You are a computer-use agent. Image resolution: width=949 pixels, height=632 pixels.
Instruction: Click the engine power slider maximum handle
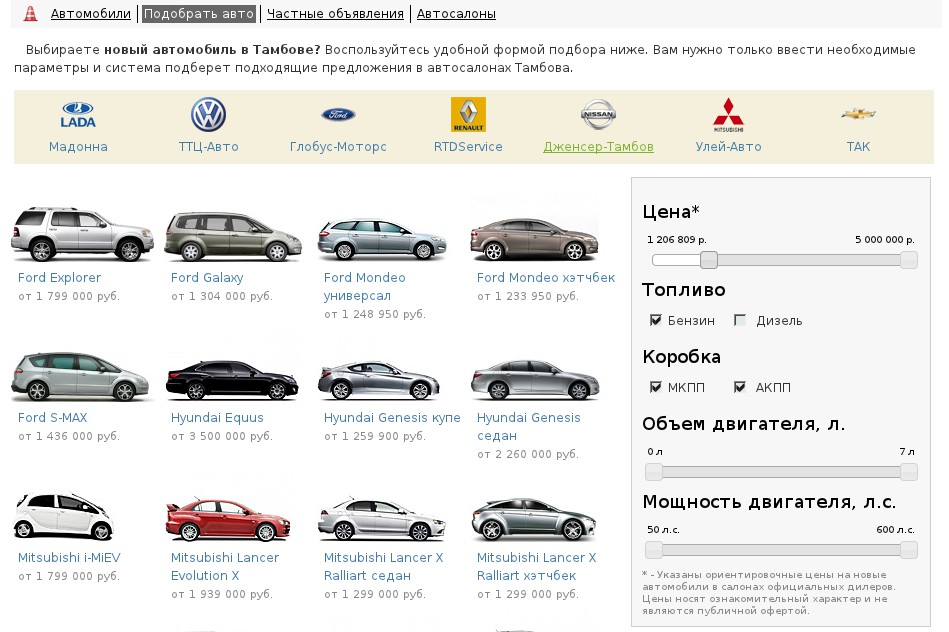[908, 550]
